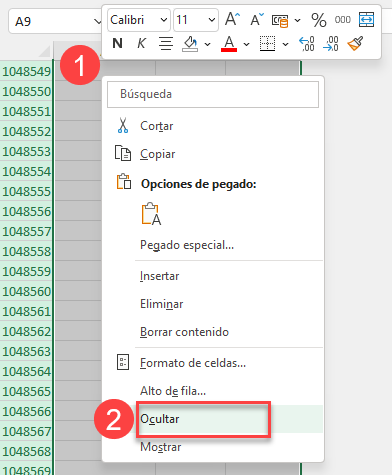
Task: Choose Cortar from context menu
Action: coord(212,126)
